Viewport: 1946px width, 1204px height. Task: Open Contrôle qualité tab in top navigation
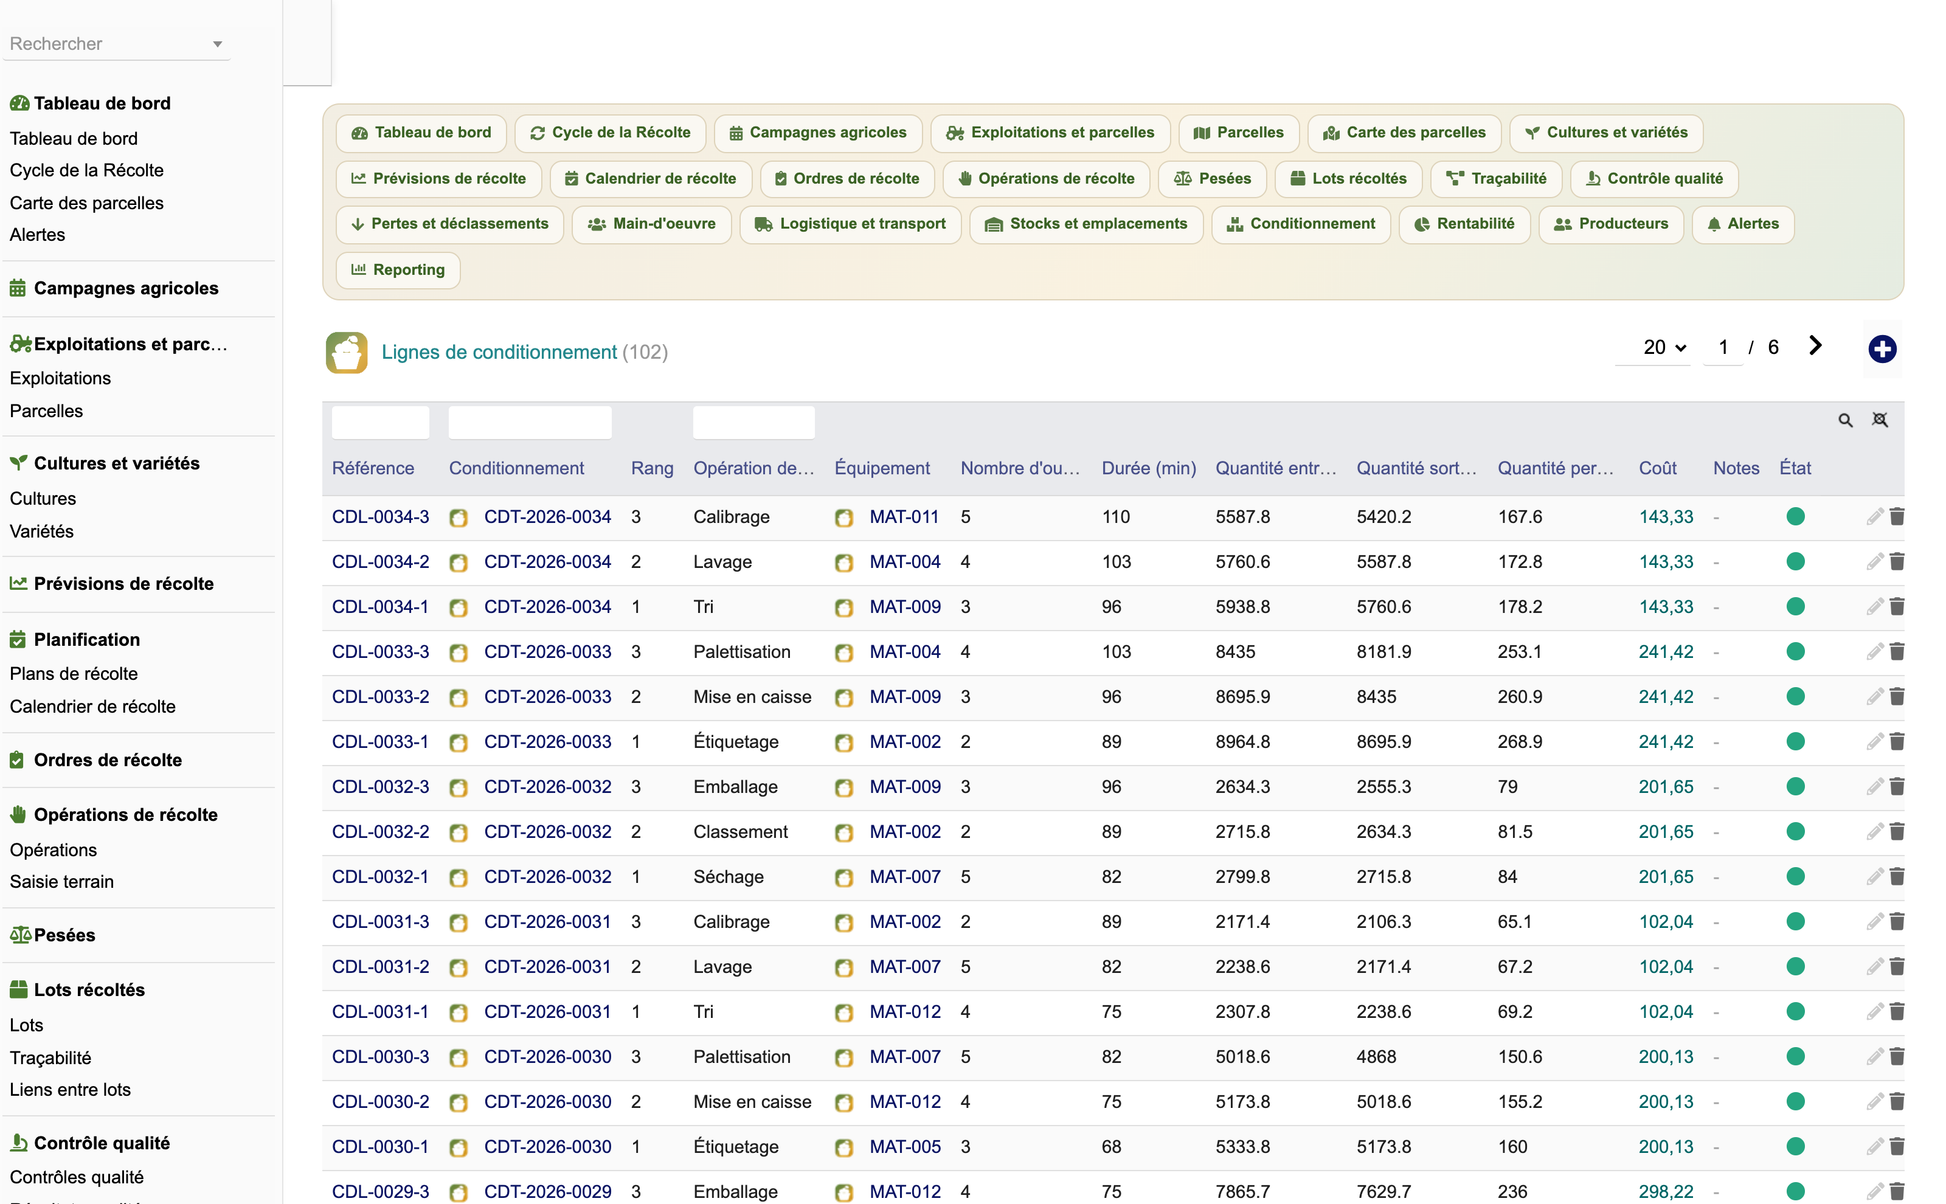click(1654, 179)
